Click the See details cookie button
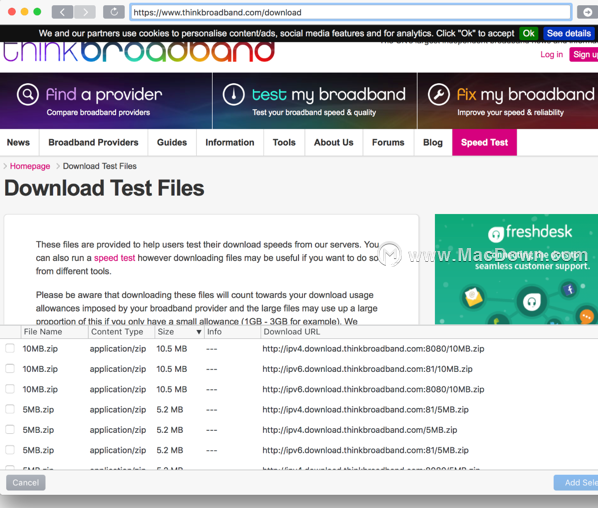The height and width of the screenshot is (508, 598). coord(569,34)
